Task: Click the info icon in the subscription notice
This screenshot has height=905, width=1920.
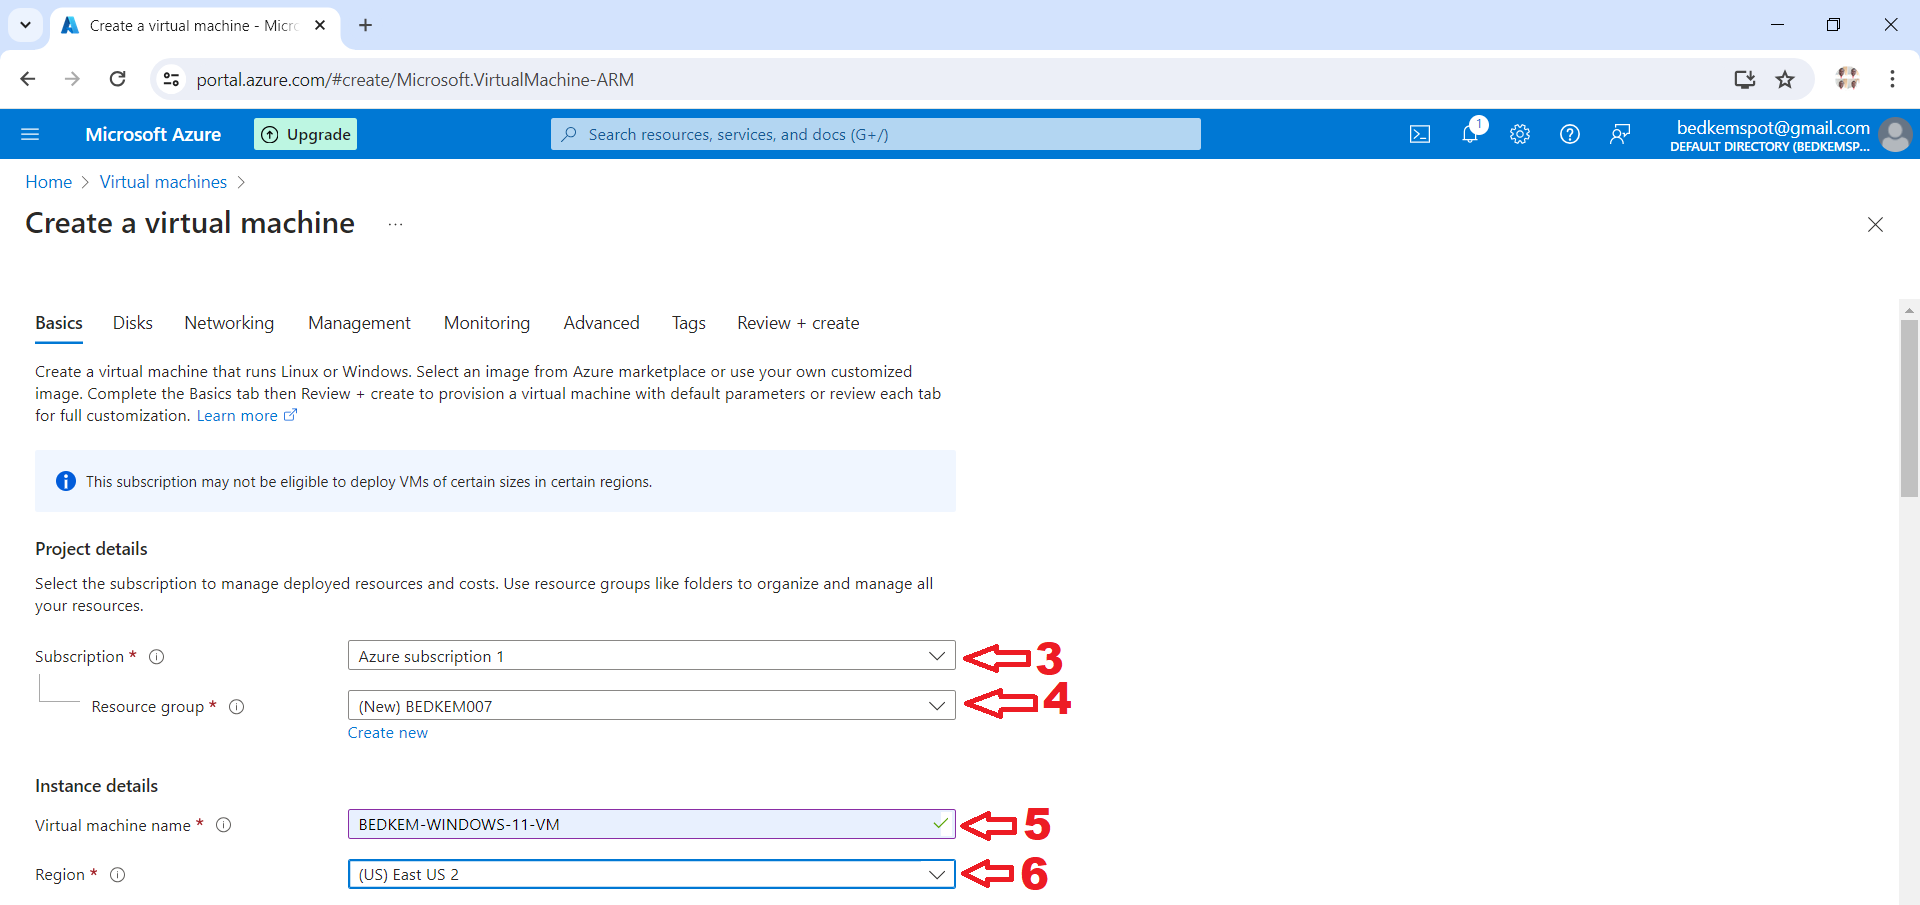Action: coord(66,481)
